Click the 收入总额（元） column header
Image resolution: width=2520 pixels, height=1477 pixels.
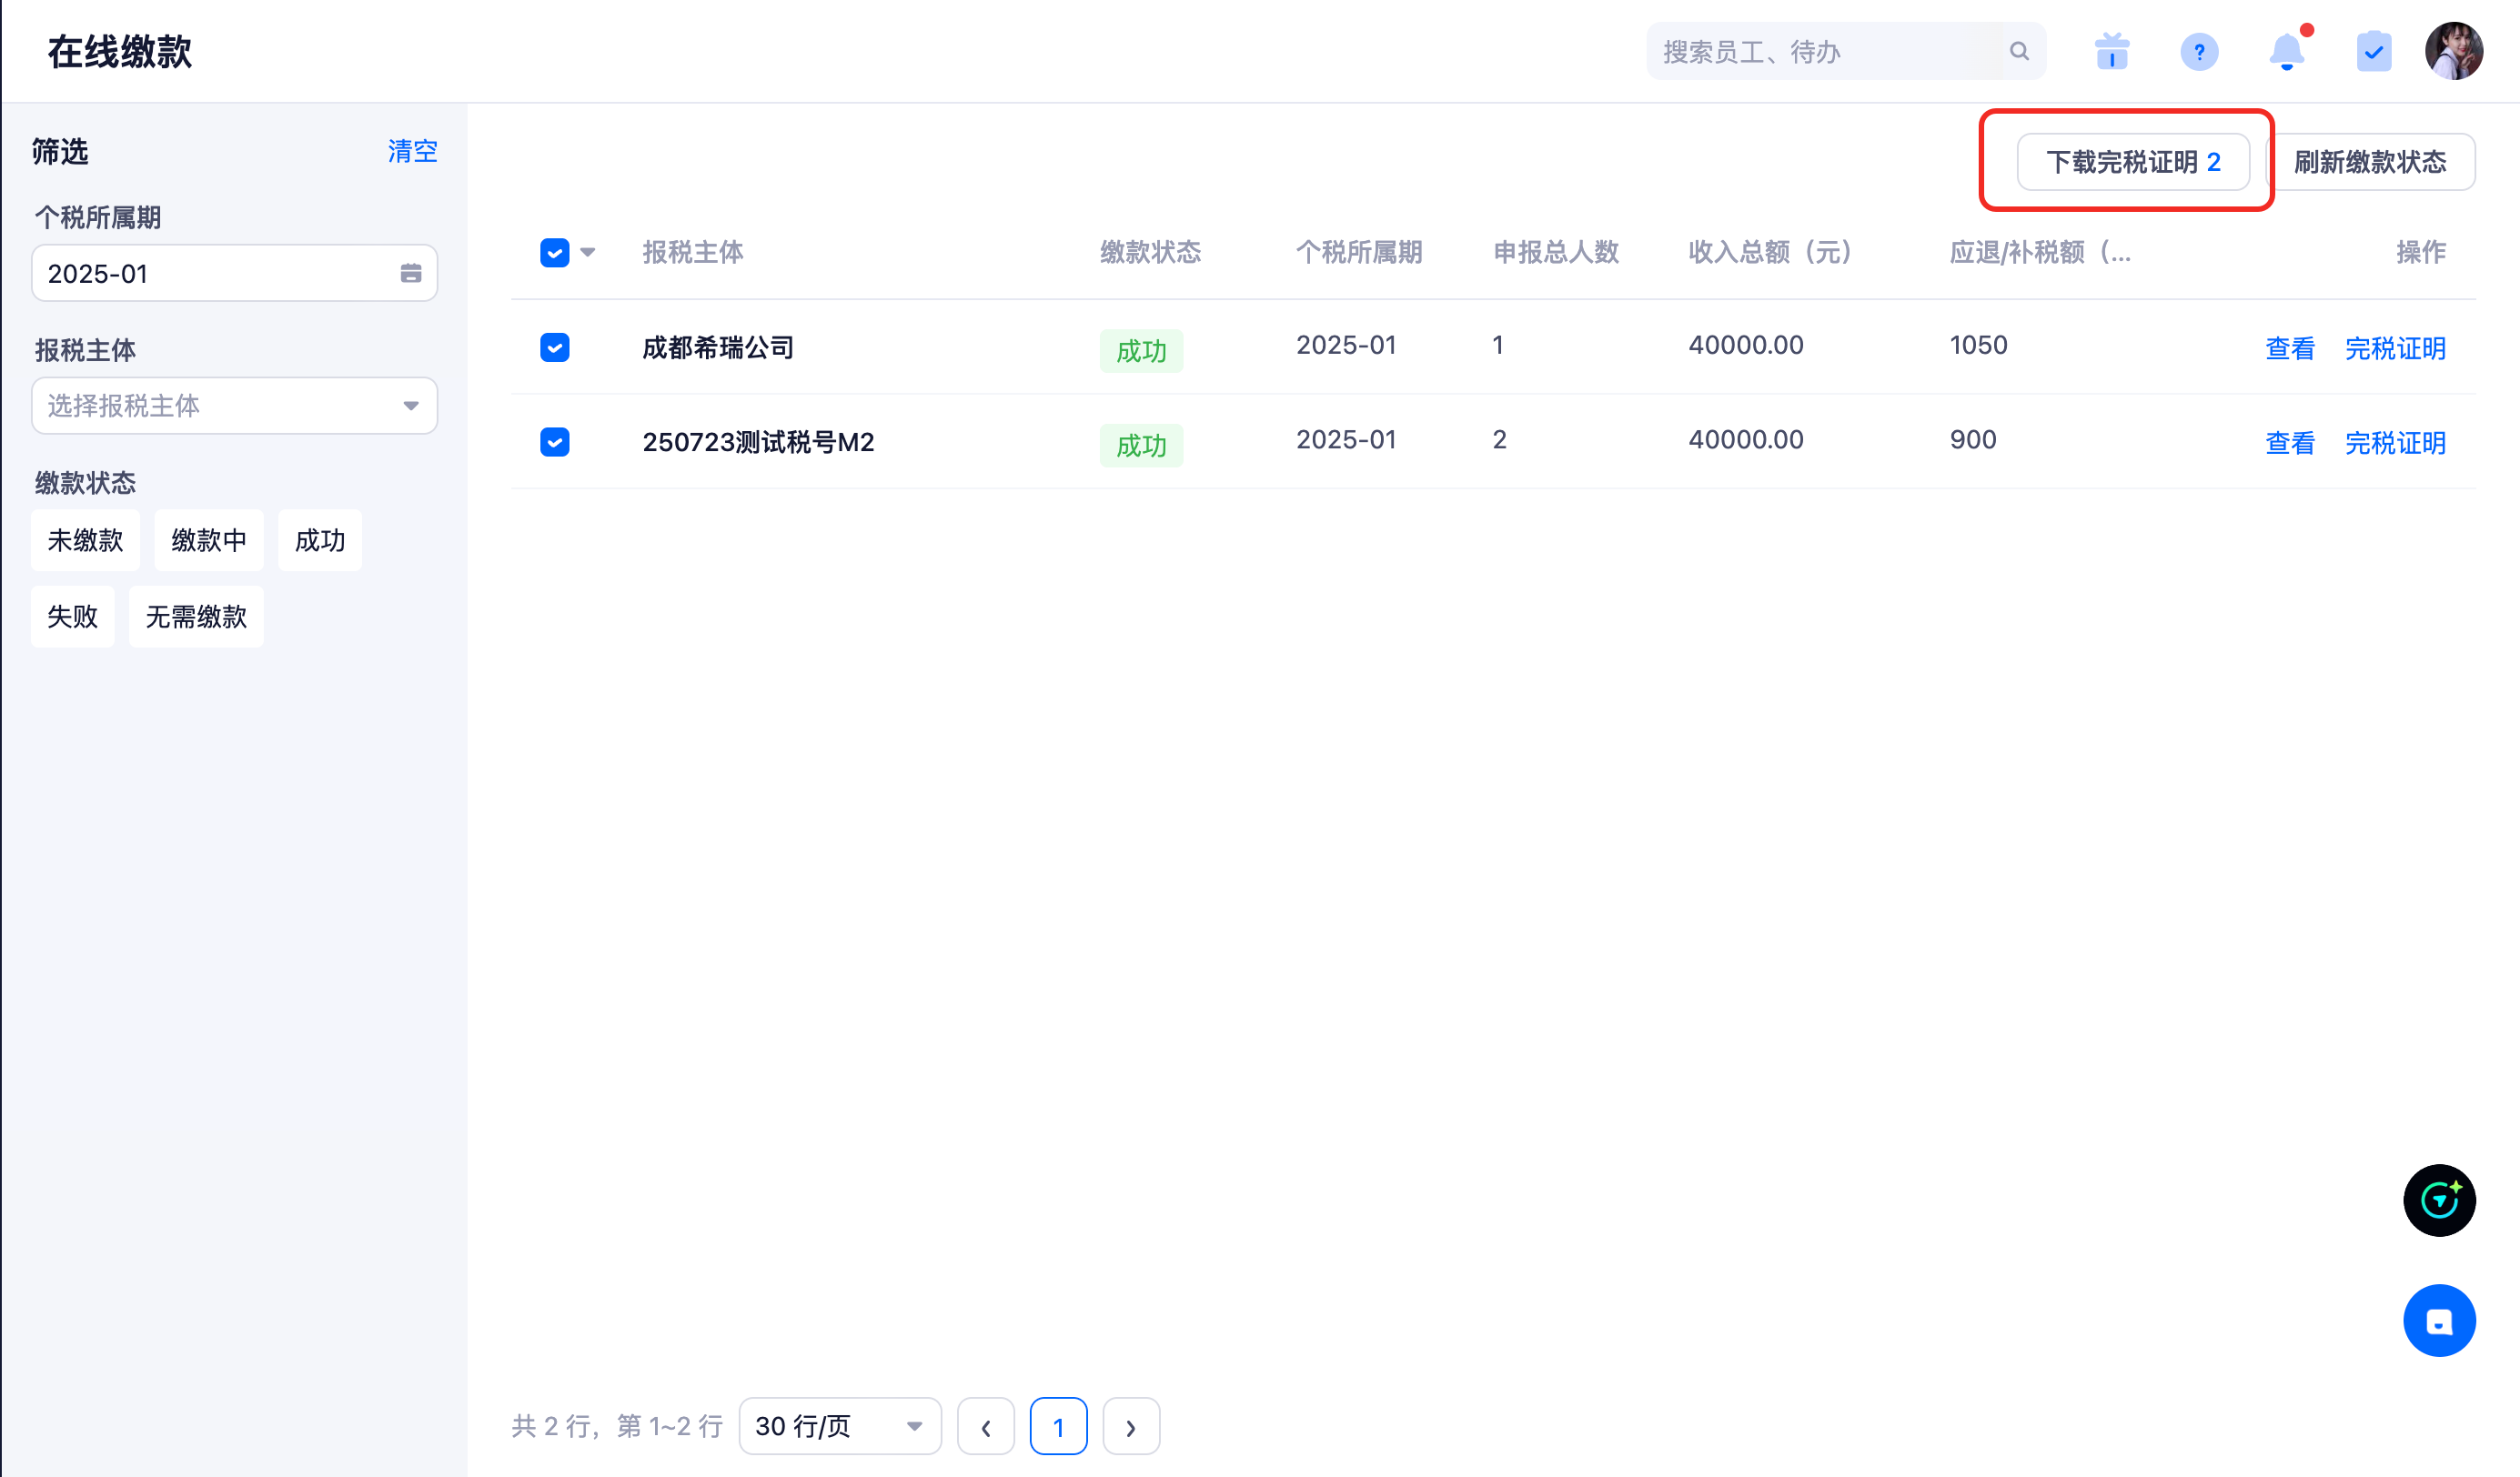click(x=1770, y=253)
